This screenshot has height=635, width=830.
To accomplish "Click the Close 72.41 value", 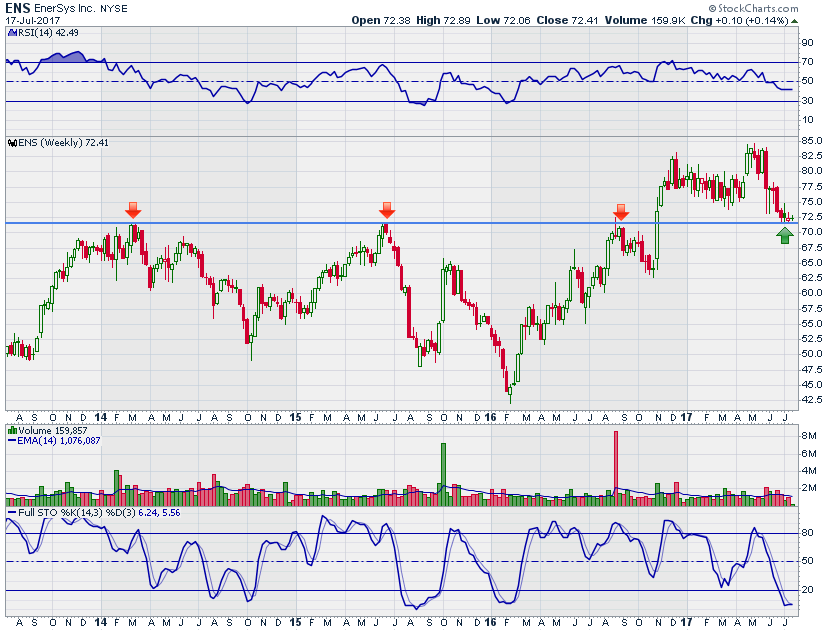I will [x=567, y=21].
